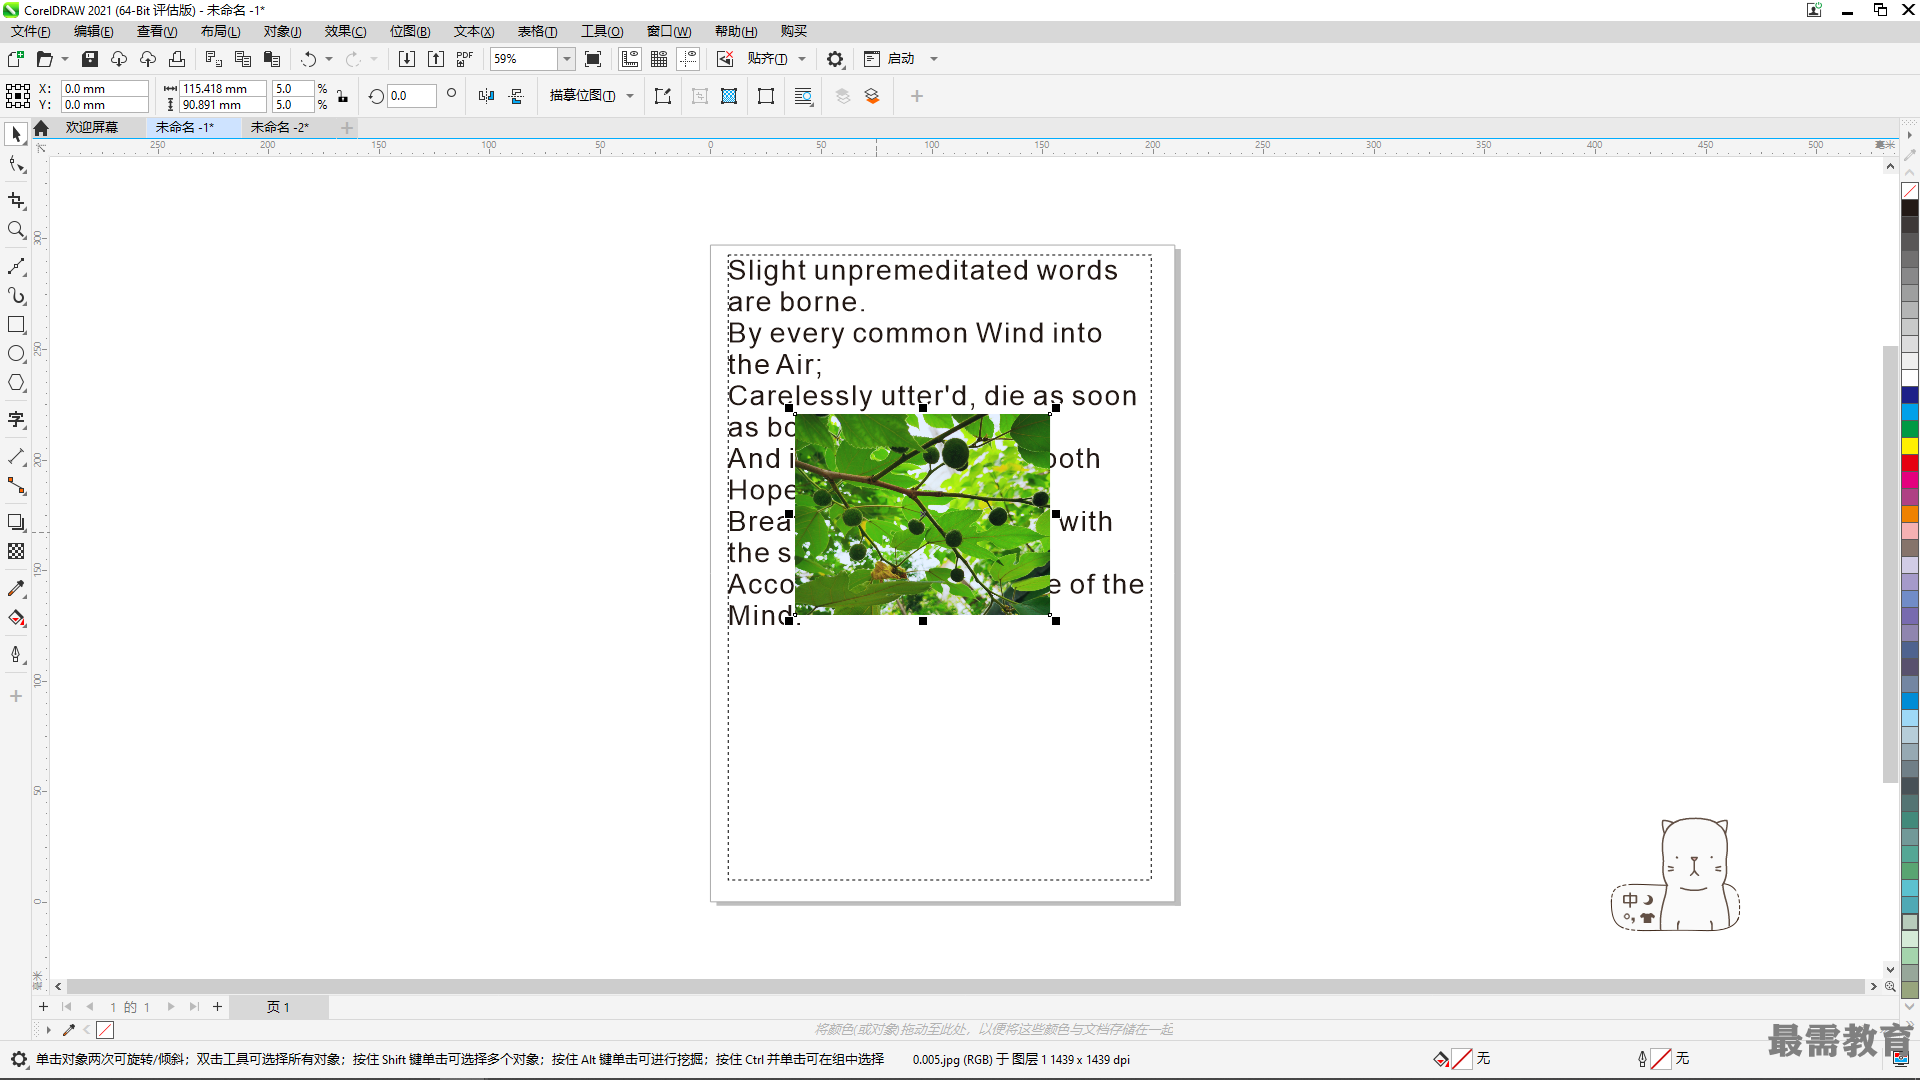Open the 文本 (Text) menu
The height and width of the screenshot is (1080, 1920).
pyautogui.click(x=474, y=32)
